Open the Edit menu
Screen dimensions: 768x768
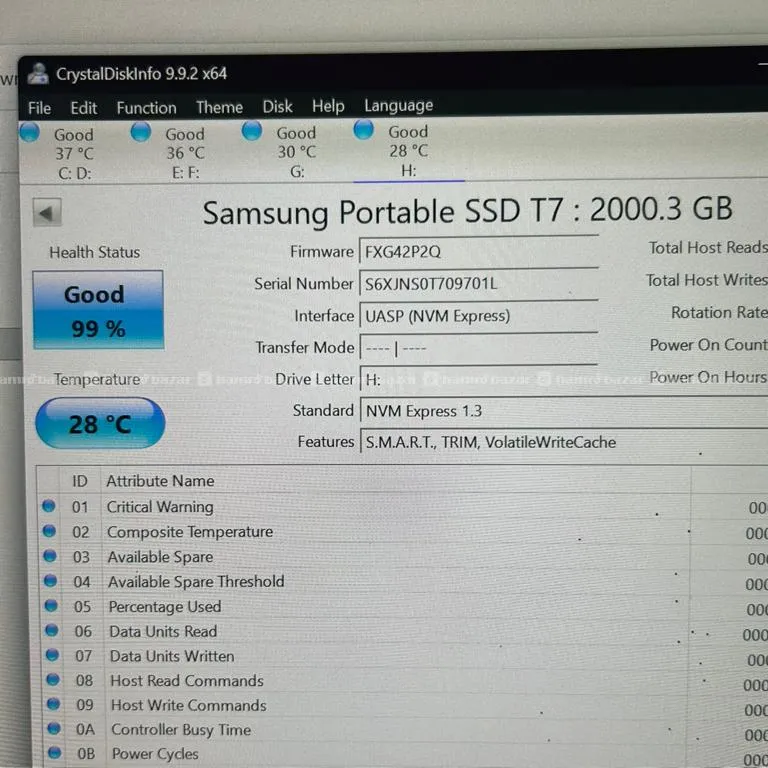84,108
